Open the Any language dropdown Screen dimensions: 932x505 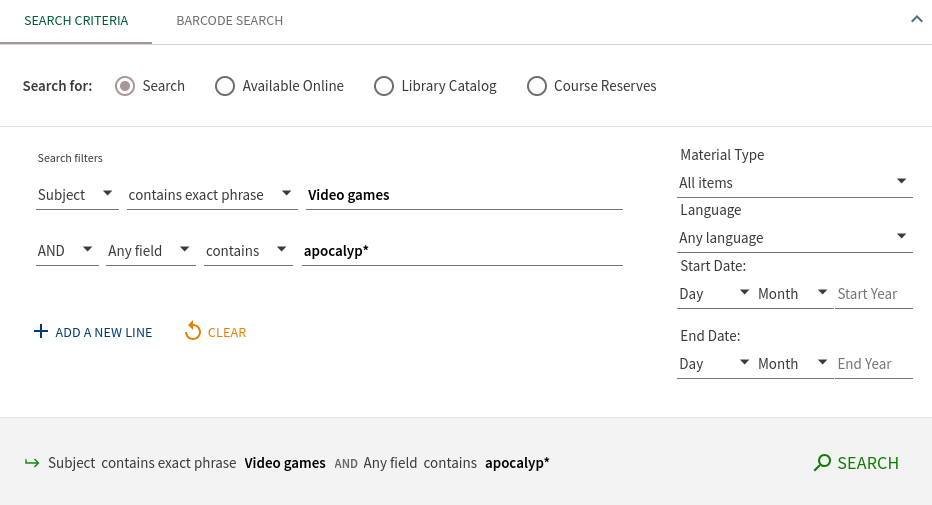point(794,238)
